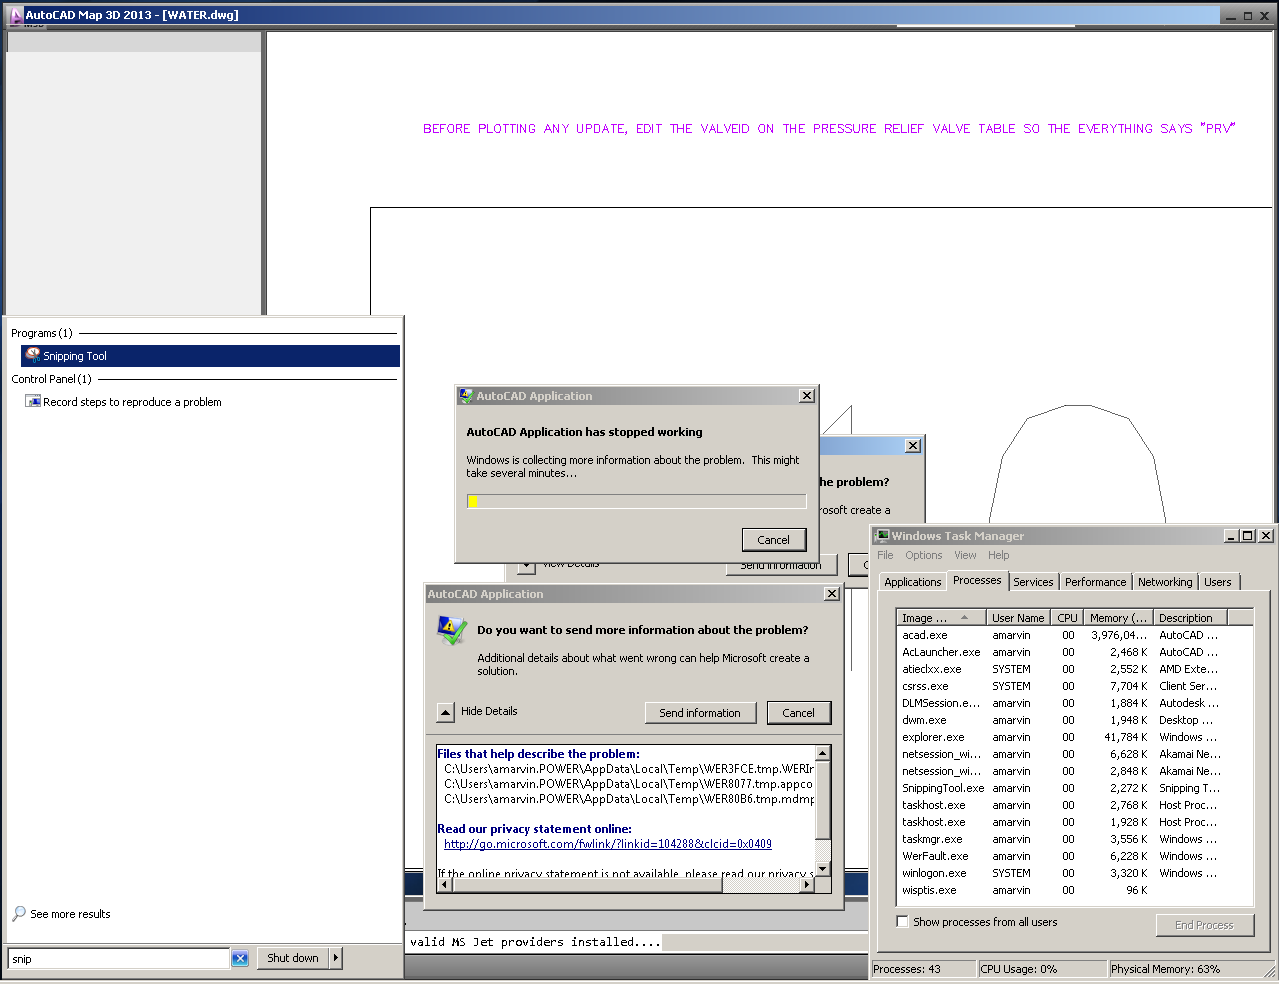Click the magnifier See more results icon
1279x984 pixels.
19,913
